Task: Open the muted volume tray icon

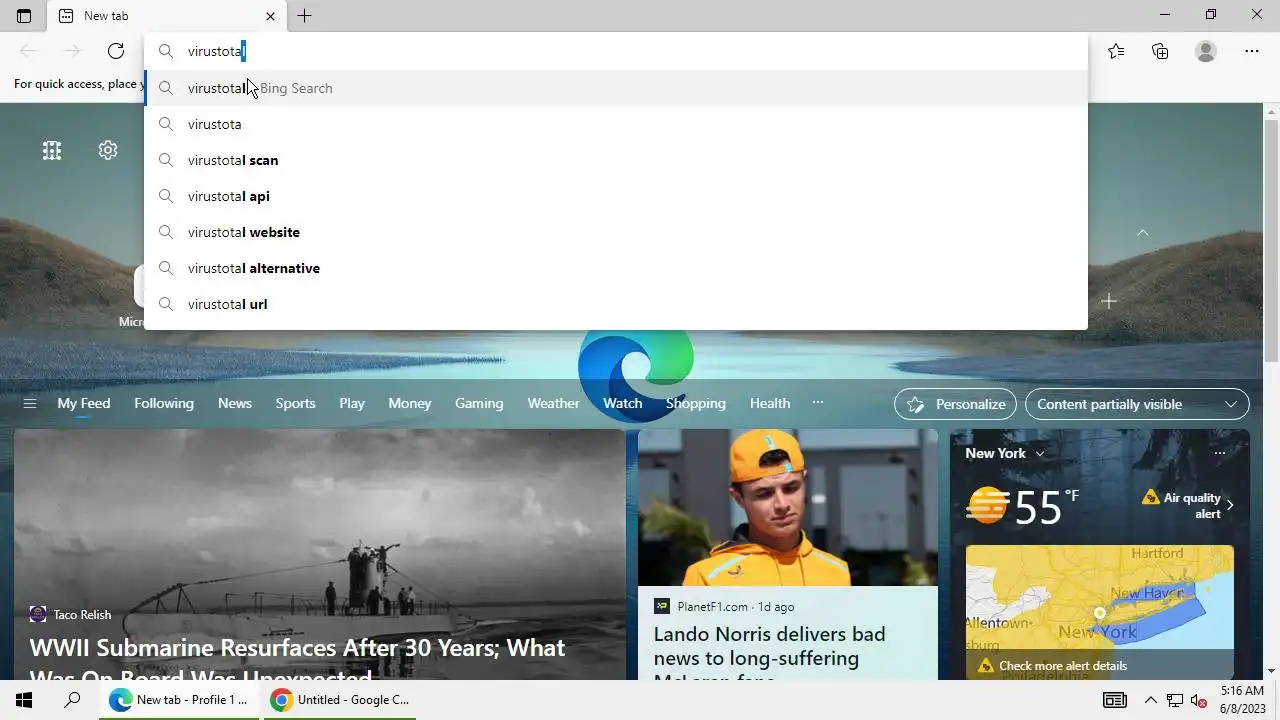Action: [x=1199, y=700]
